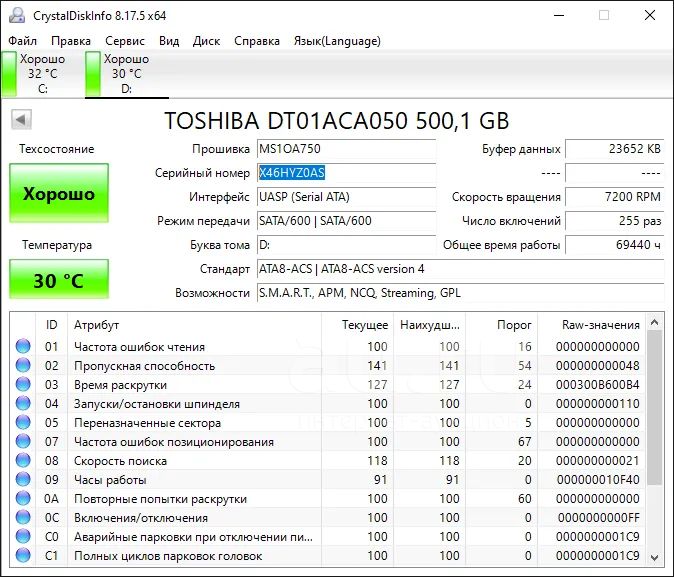The image size is (674, 577).
Task: Click the power on hours 69440 ч
Action: tap(615, 245)
